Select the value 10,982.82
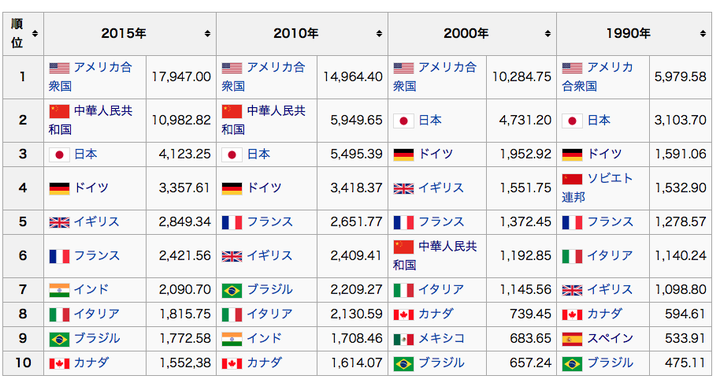Viewport: 720px width, 383px height. click(181, 120)
